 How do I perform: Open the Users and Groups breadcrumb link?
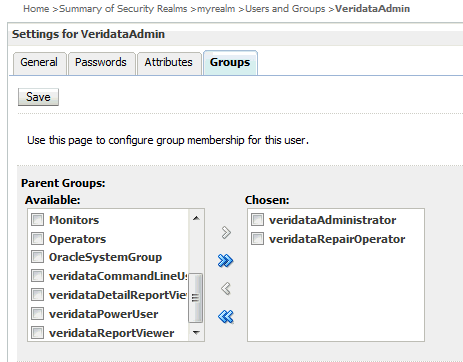[x=285, y=9]
